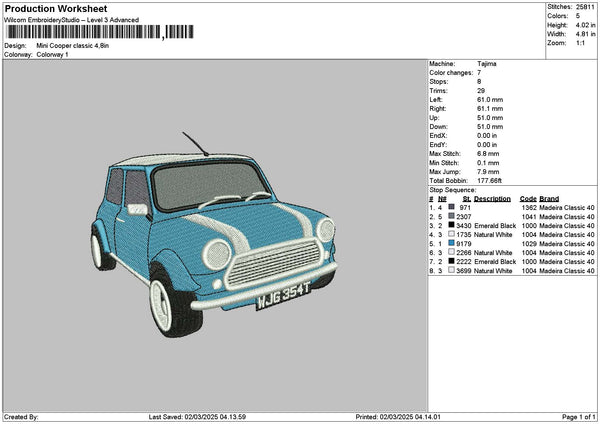Viewport: 600px width, 424px height.
Task: Pick the black swatch for stop 3
Action: click(452, 225)
